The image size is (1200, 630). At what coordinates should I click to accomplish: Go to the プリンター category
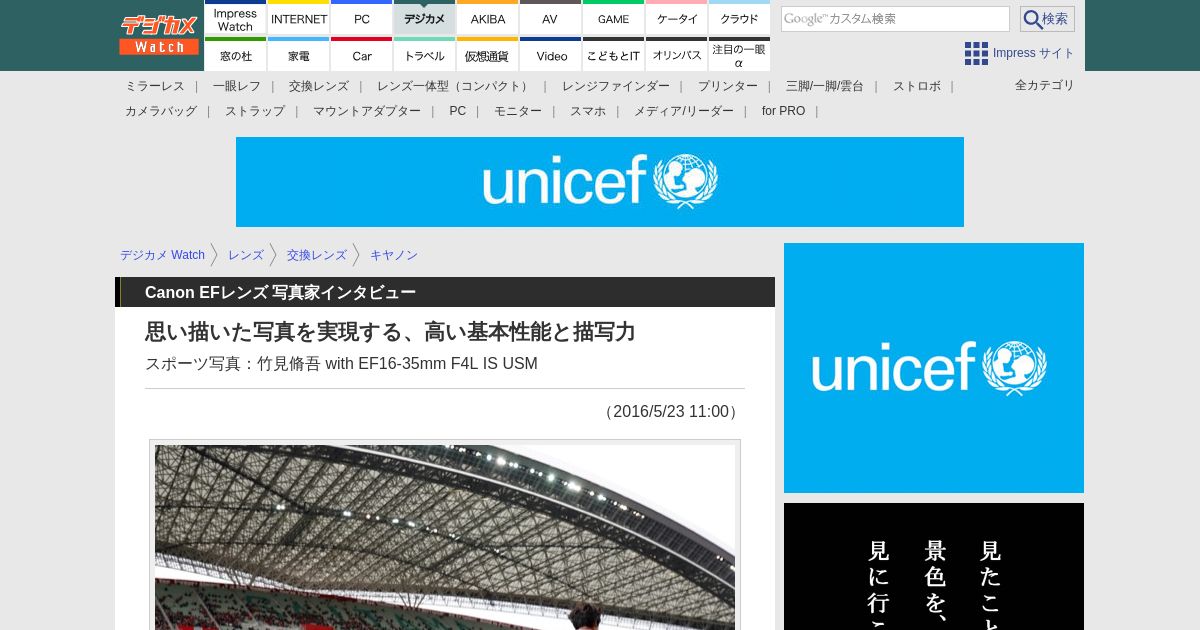coord(728,86)
